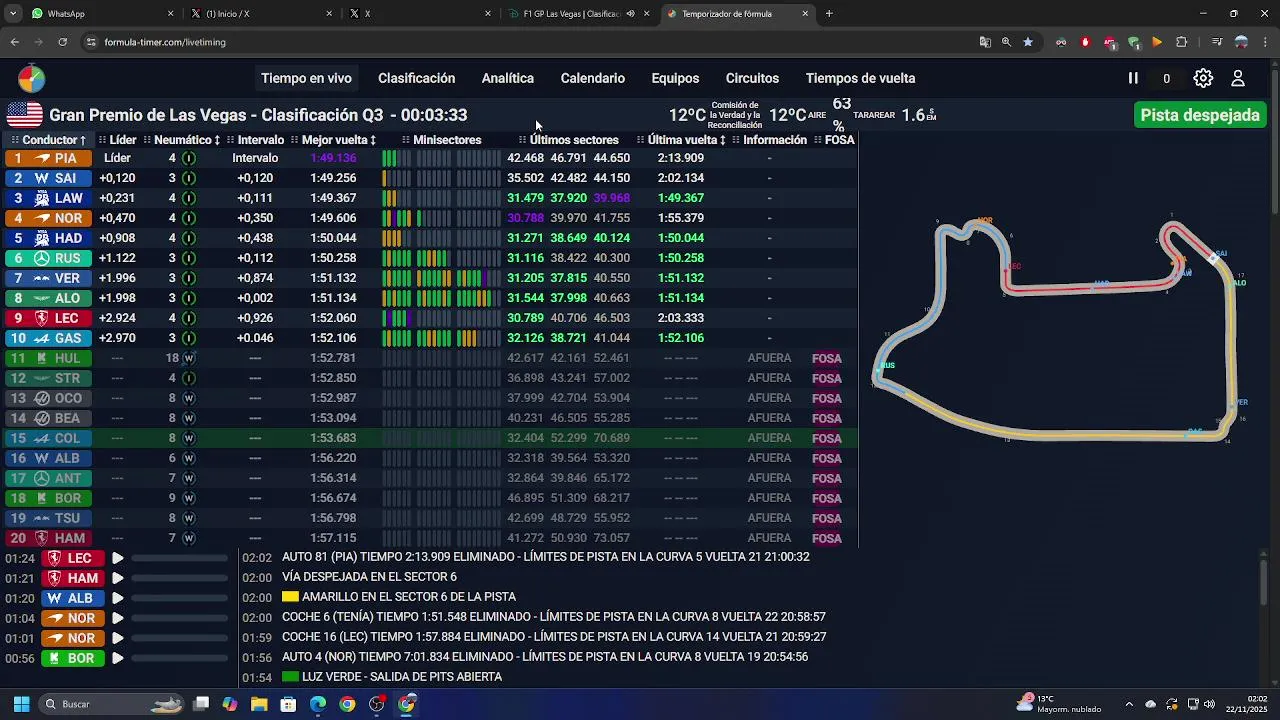Sort by the Mejor vuelta column
1280x720 pixels.
(339, 140)
